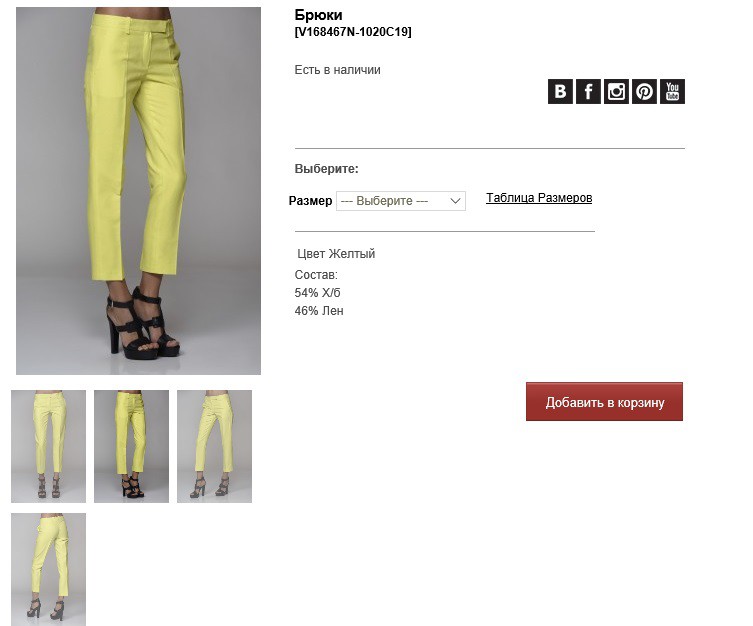Click the 54% Х/б composition line

click(317, 293)
